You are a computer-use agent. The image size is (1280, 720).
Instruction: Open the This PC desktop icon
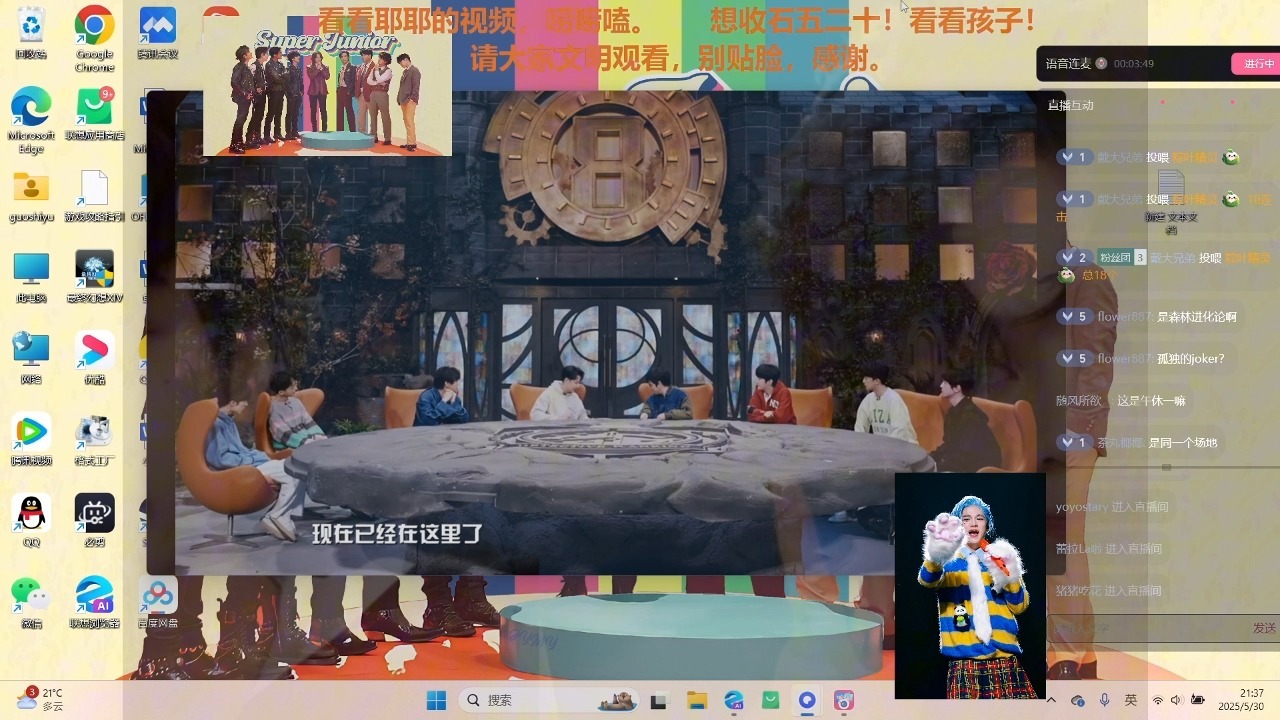click(31, 277)
